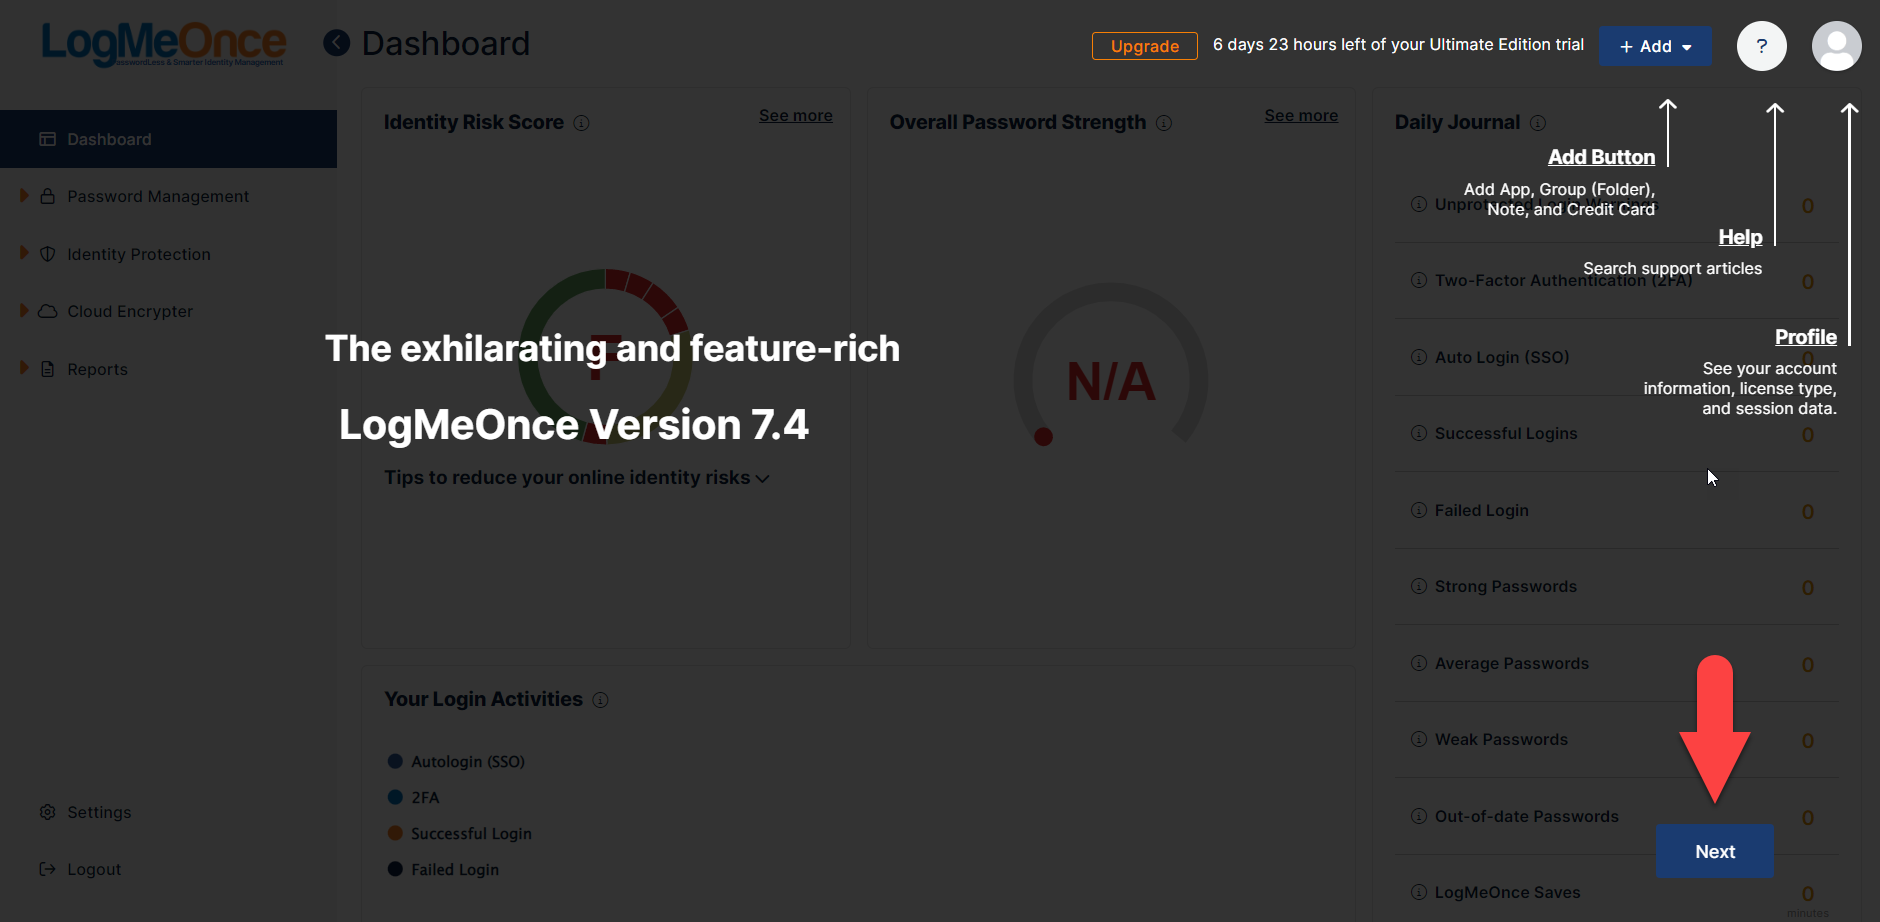This screenshot has width=1880, height=922.
Task: Click the trial time remaining text
Action: pos(1398,44)
